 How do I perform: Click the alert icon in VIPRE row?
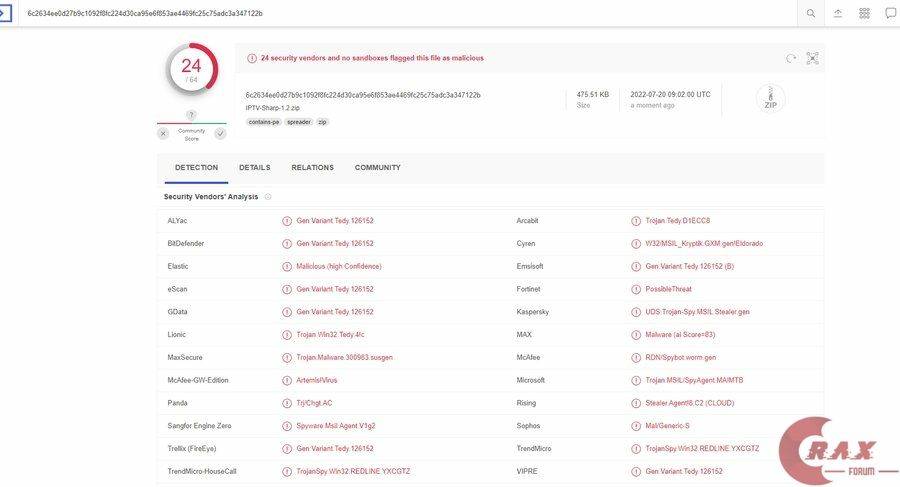tap(636, 471)
